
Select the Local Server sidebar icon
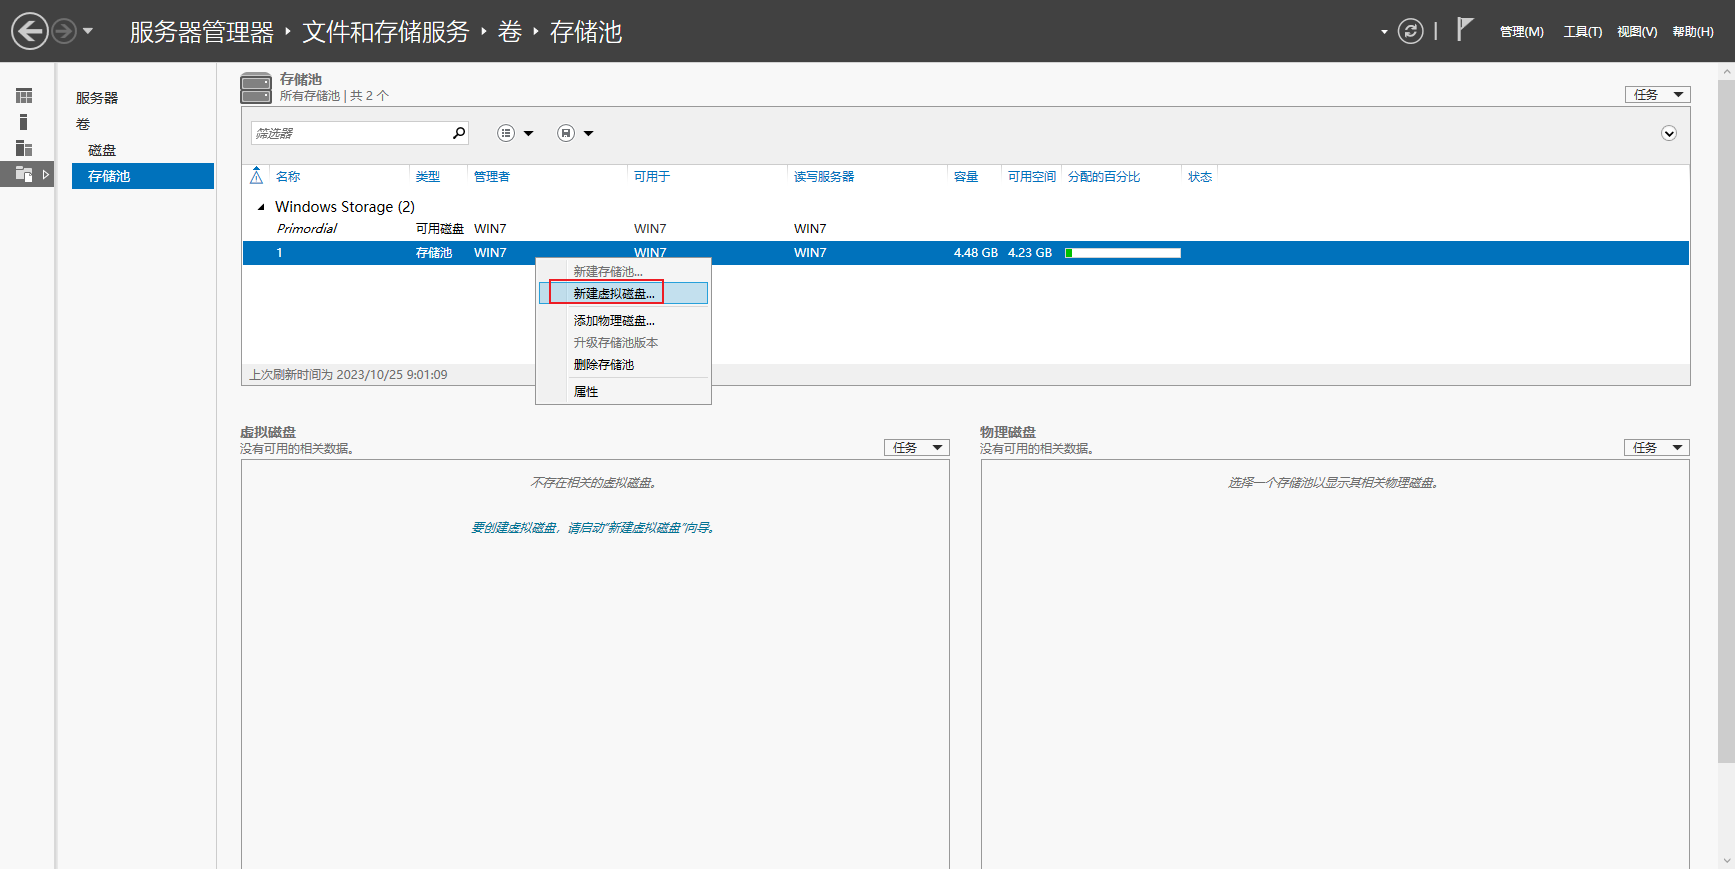24,122
